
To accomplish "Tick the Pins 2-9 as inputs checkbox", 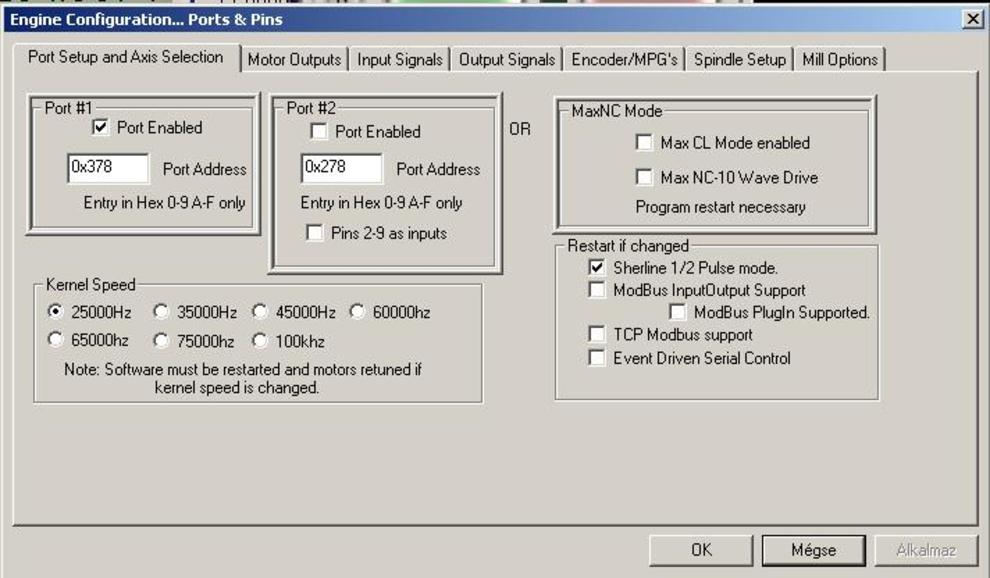I will 315,234.
